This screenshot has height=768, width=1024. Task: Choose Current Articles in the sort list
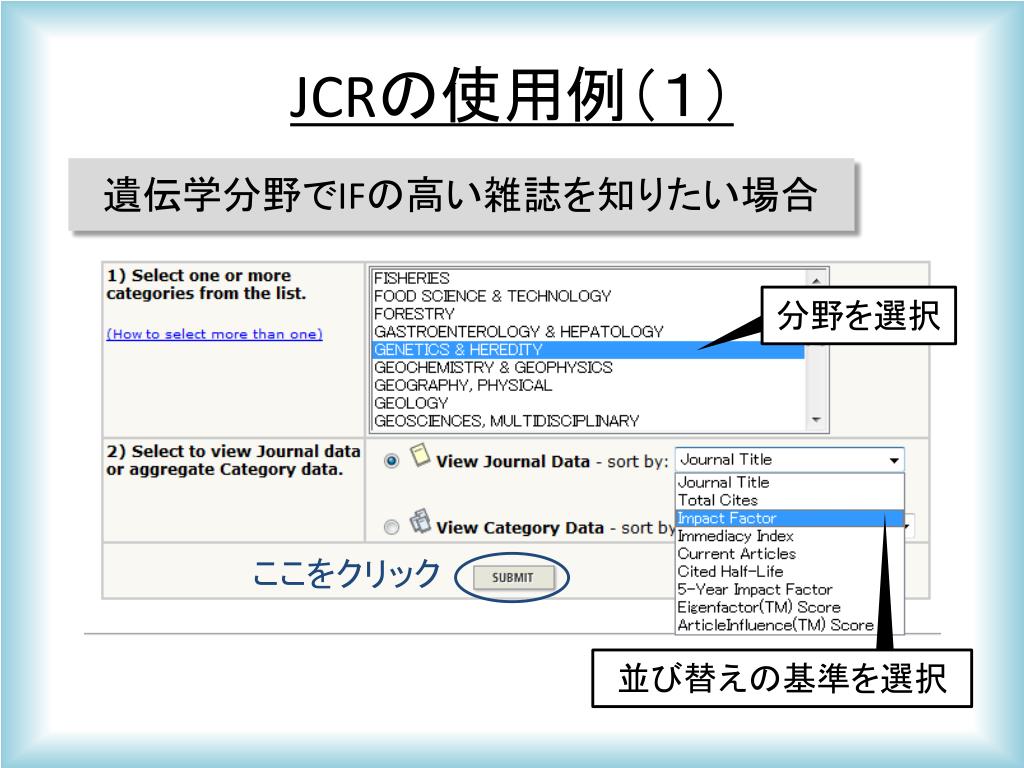790,554
